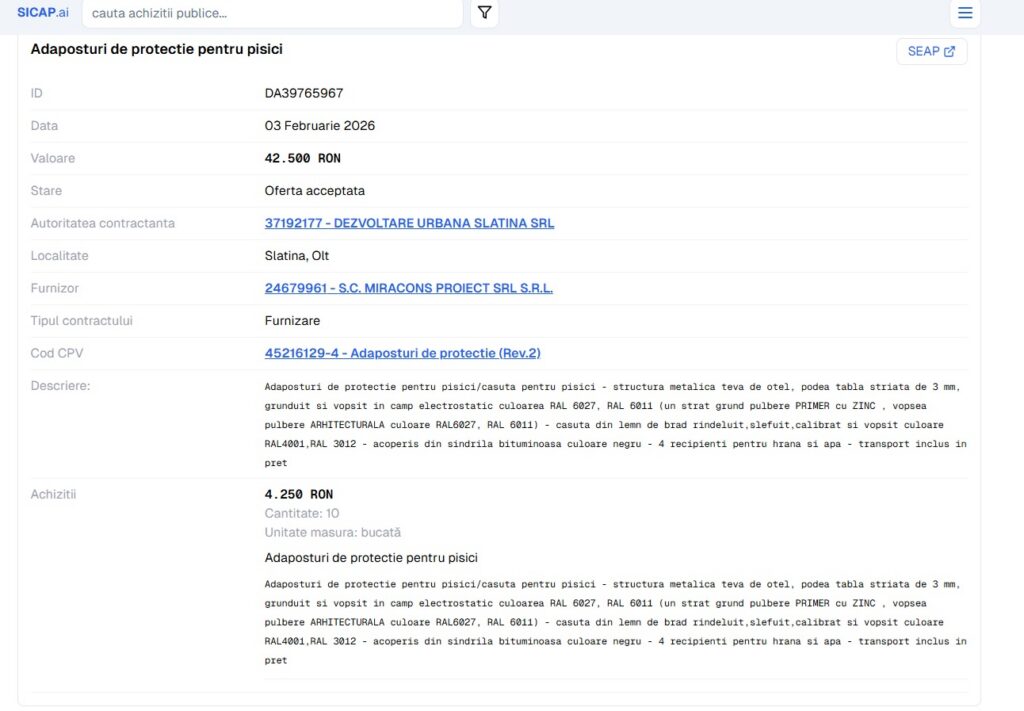
Task: Click the SICAP.ai logo
Action: pyautogui.click(x=42, y=12)
